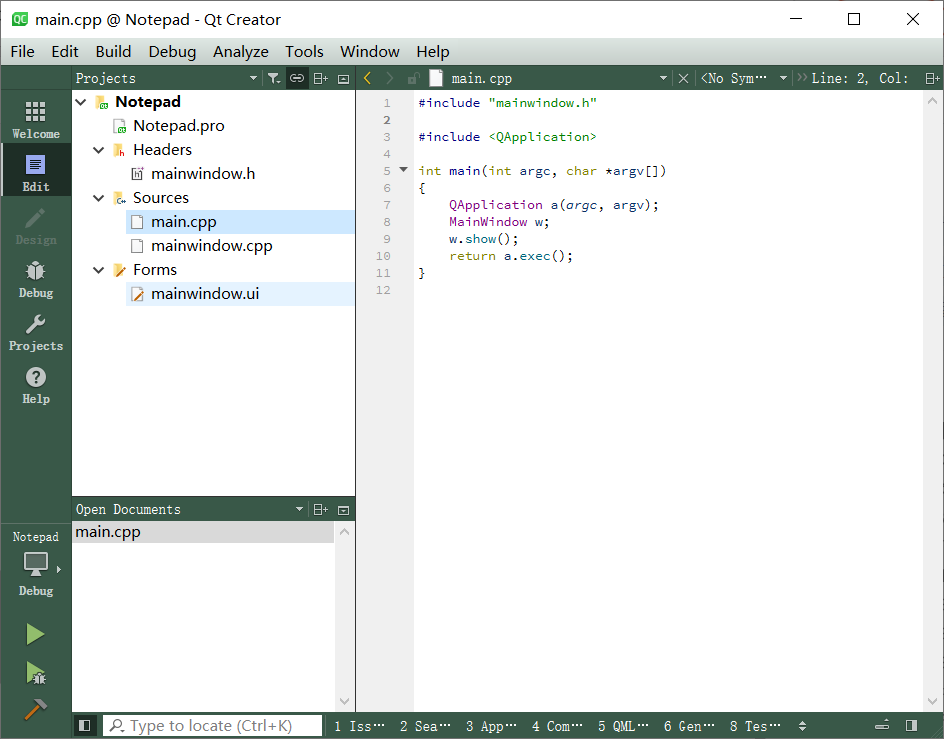
Task: Open the Search Results output pane
Action: (x=424, y=726)
